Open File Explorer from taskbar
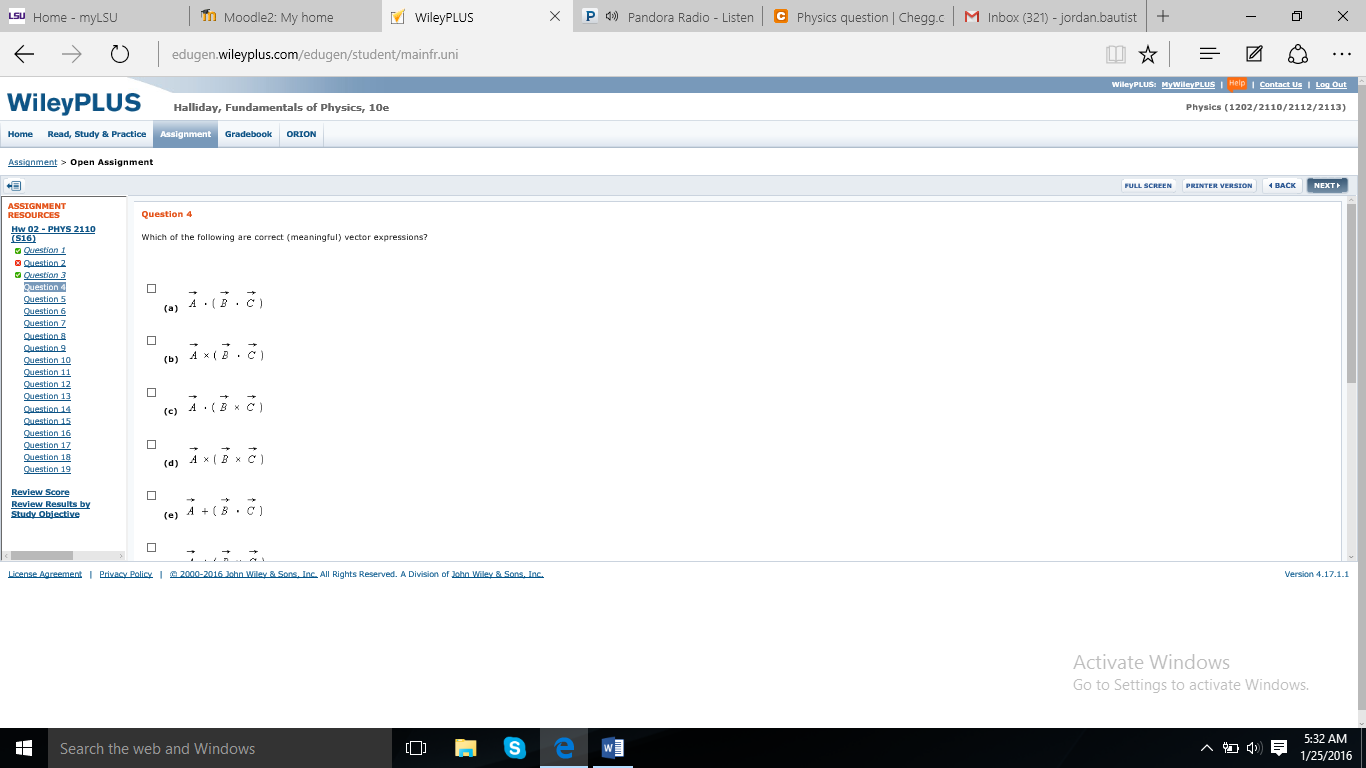 coord(466,748)
